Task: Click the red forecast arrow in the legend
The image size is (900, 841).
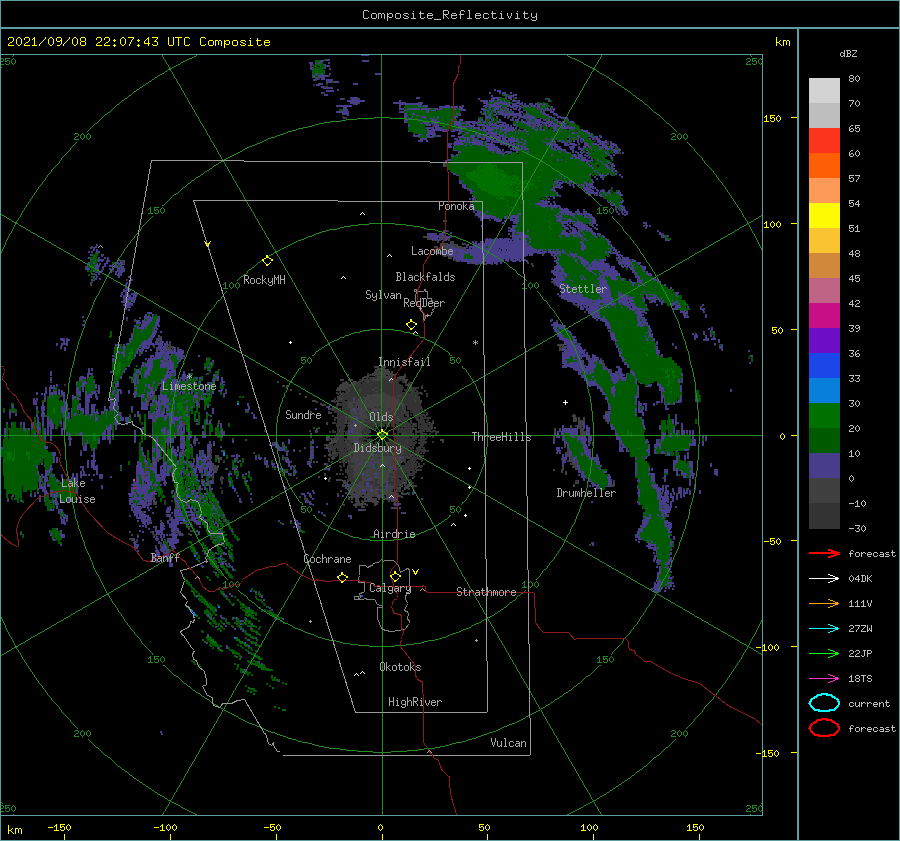Action: (x=824, y=553)
